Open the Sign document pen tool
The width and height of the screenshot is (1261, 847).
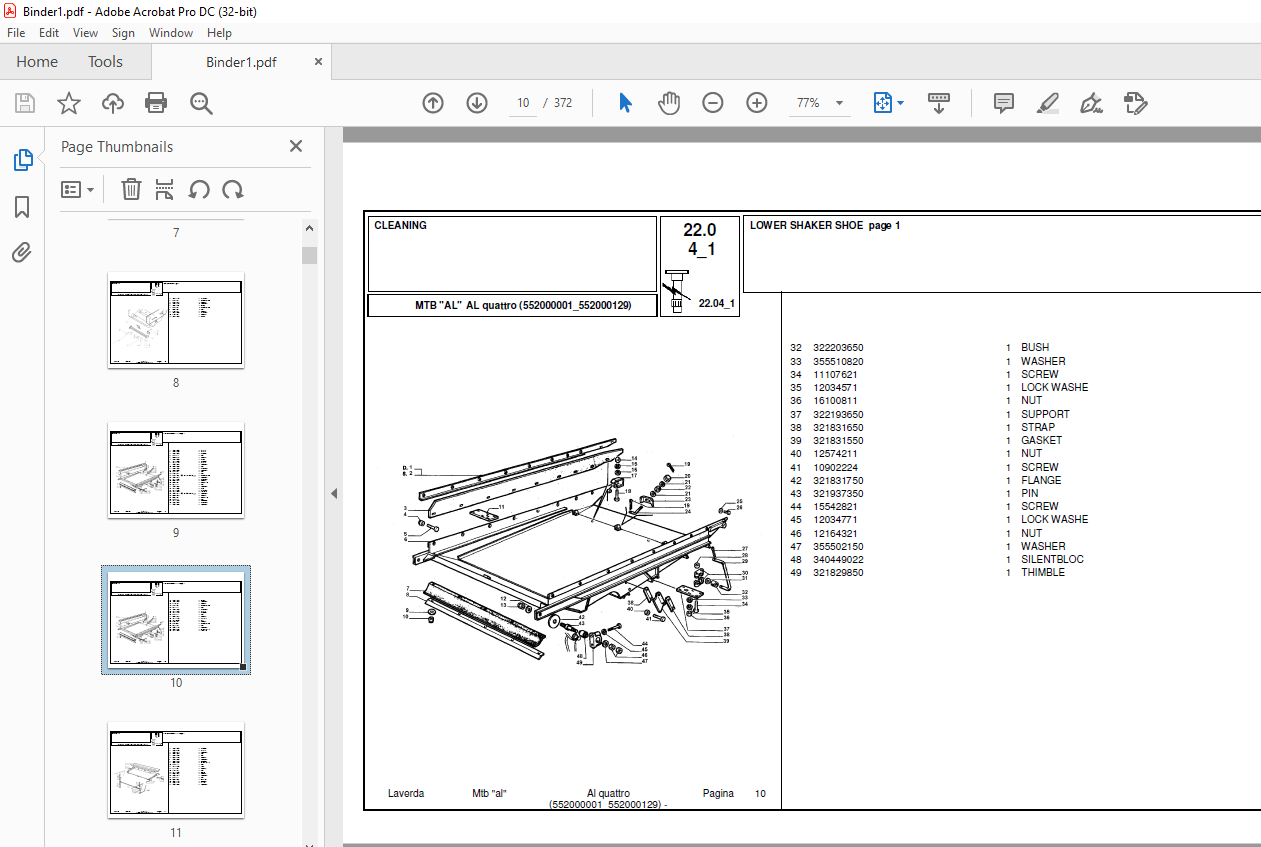pos(1091,103)
